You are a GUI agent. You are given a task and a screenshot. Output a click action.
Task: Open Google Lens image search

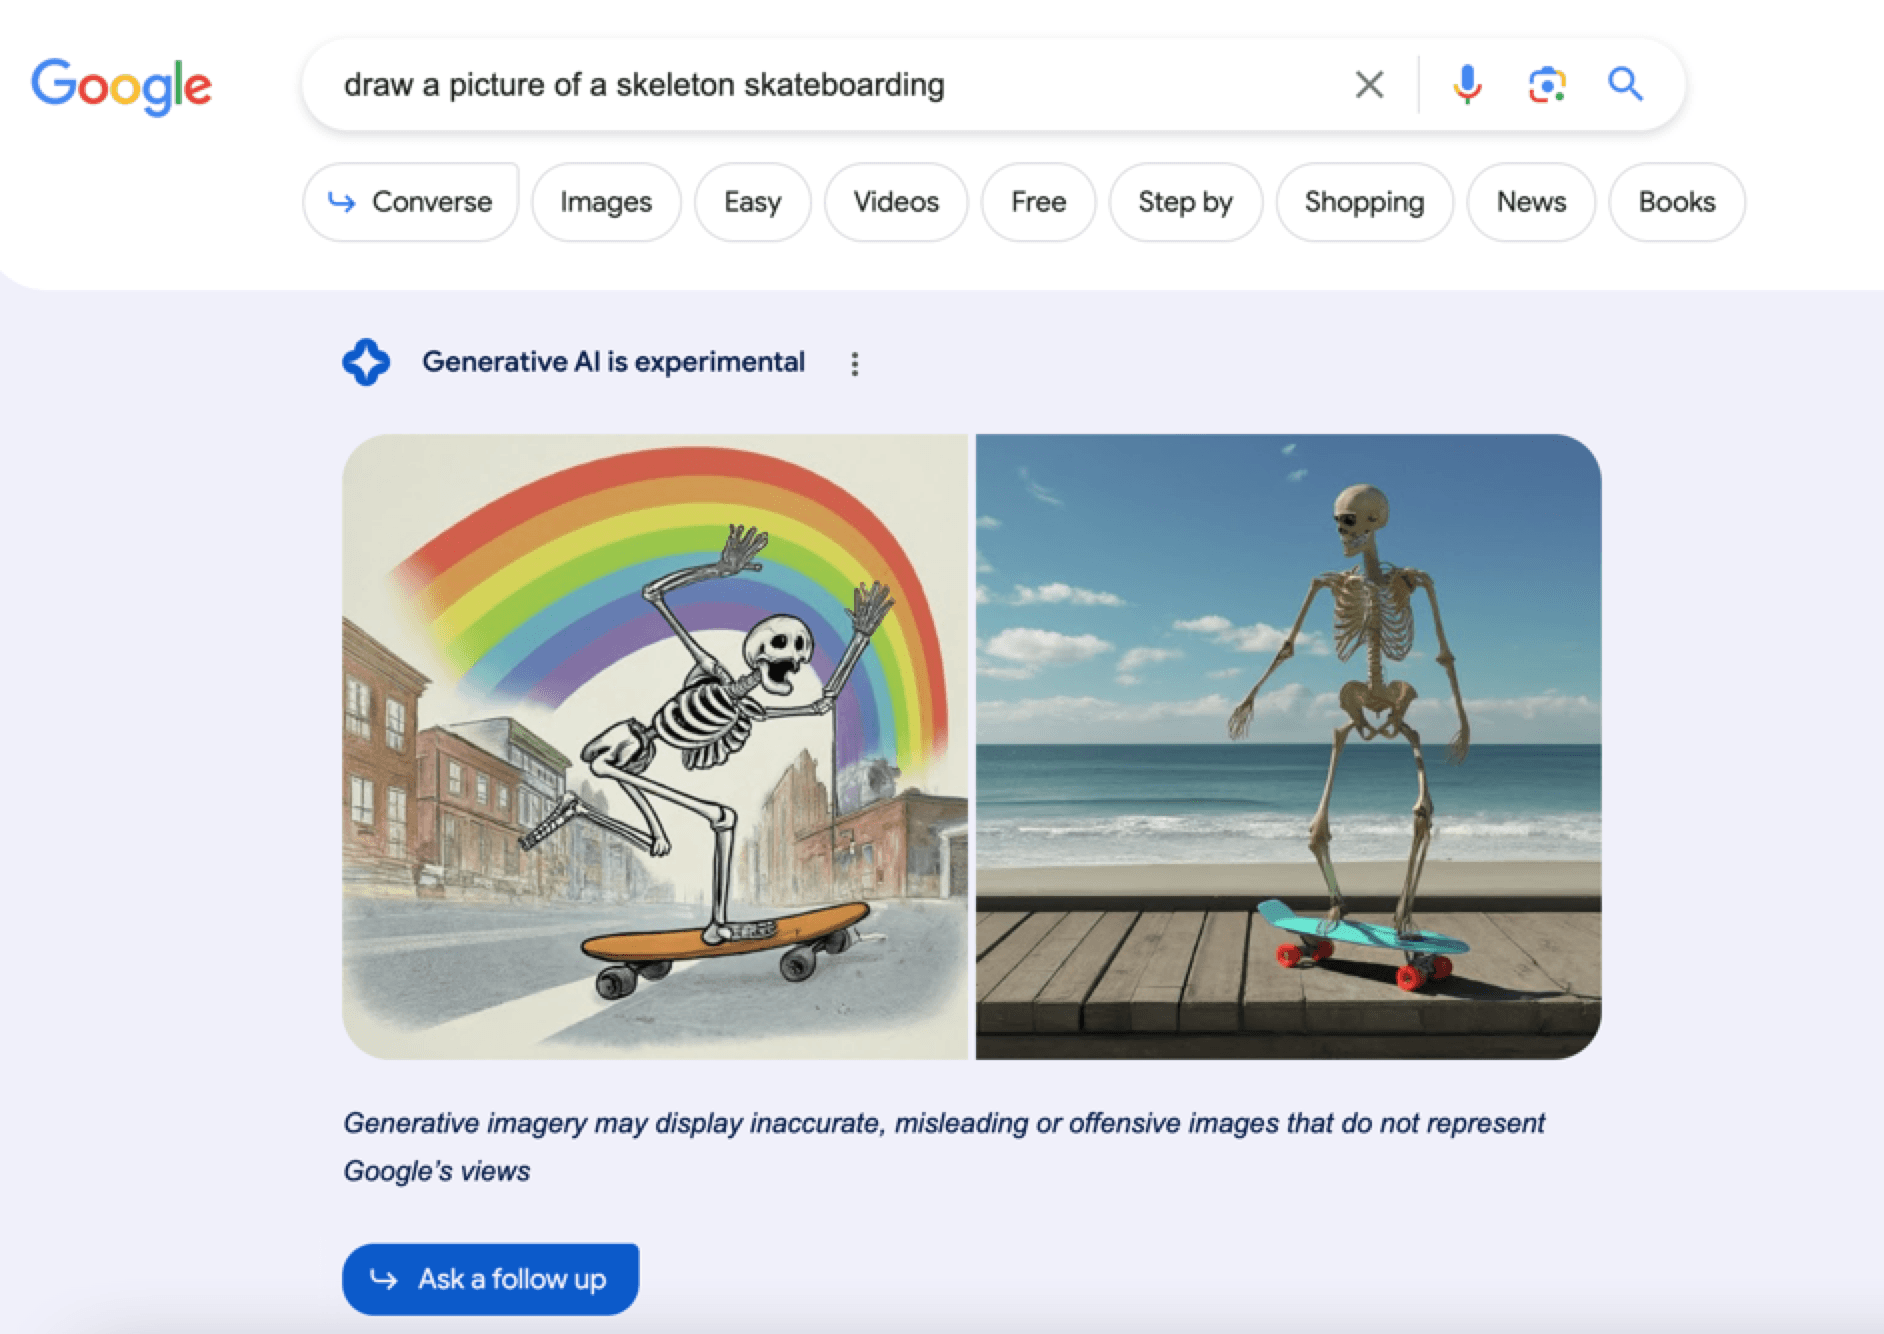click(x=1545, y=84)
